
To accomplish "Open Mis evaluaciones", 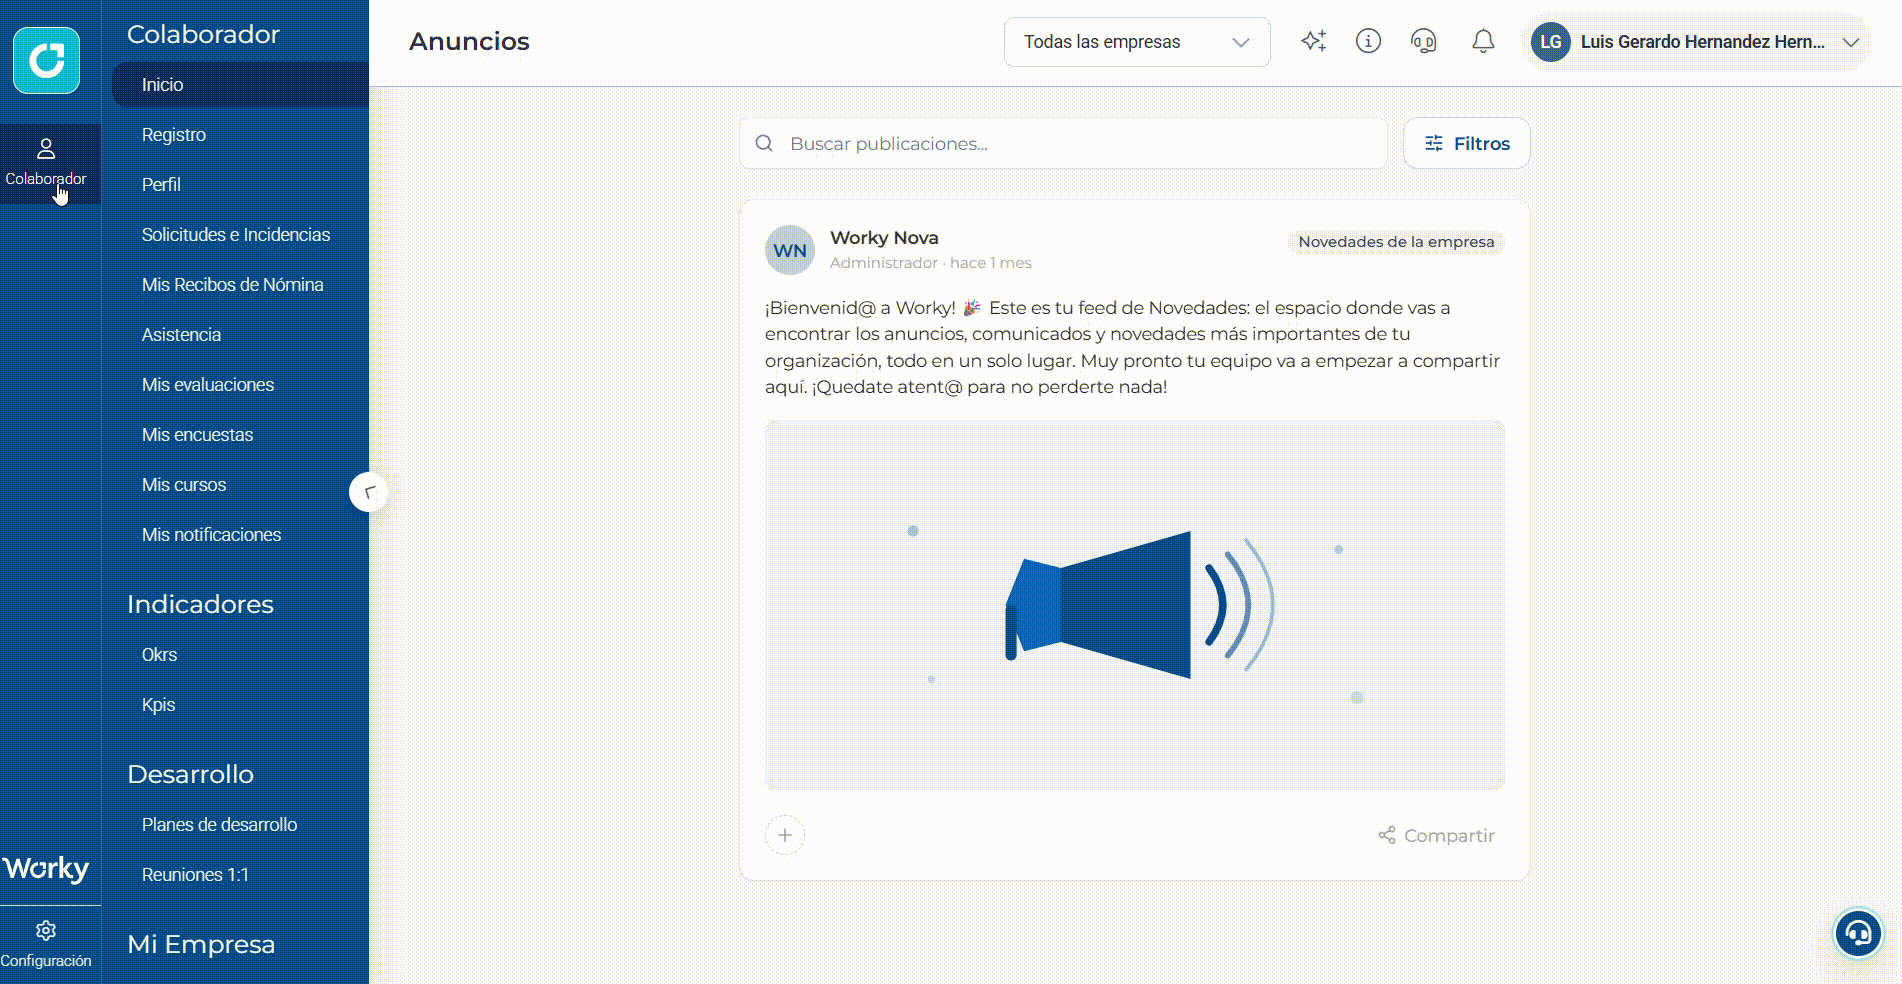I will pyautogui.click(x=208, y=384).
